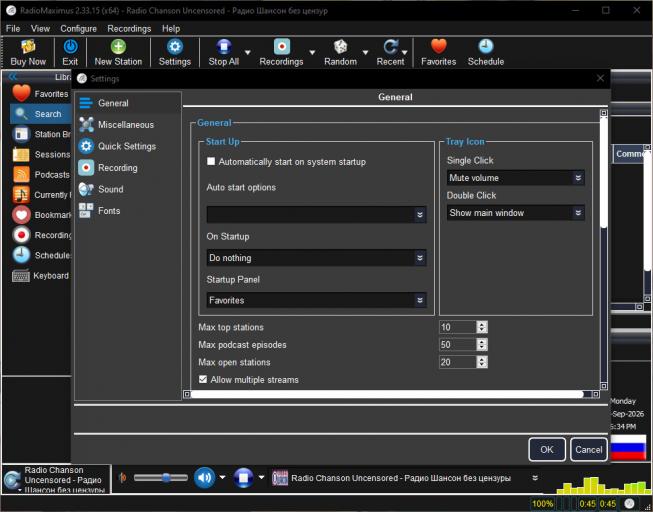Screen dimensions: 653x512
Task: Open Schedules in Library sidebar
Action: point(40,255)
